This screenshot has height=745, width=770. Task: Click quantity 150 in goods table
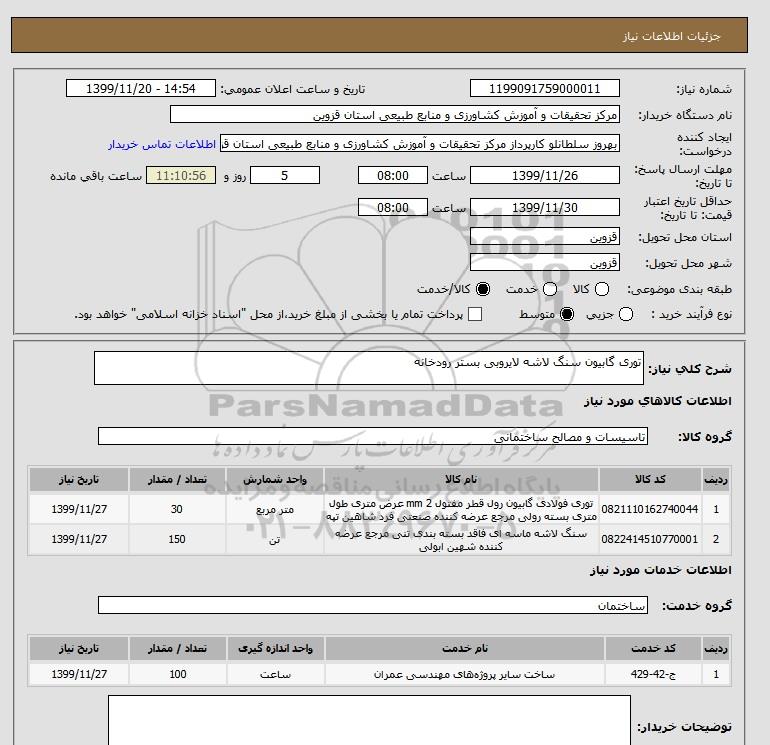tap(177, 539)
